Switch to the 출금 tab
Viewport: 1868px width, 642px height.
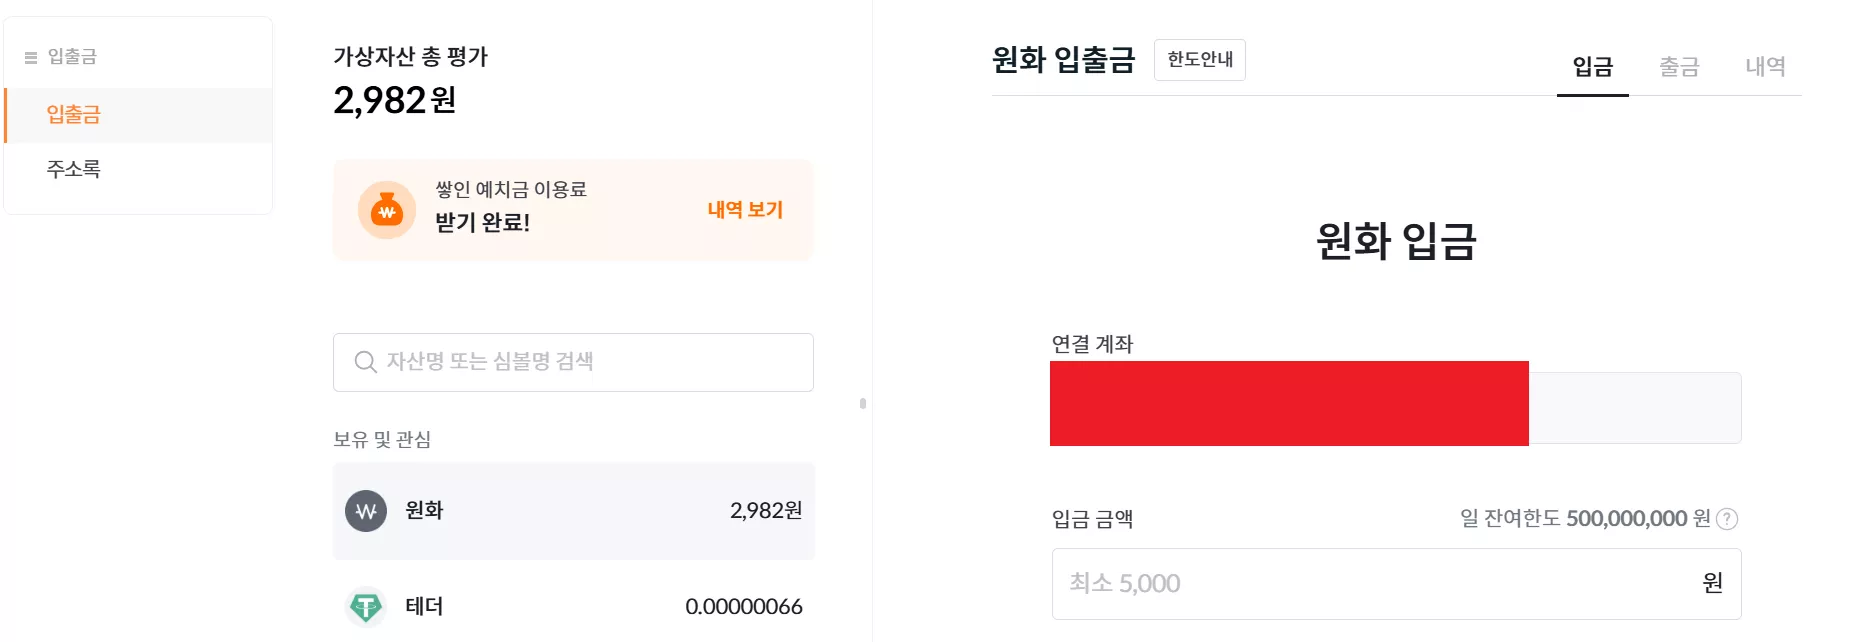click(x=1679, y=67)
